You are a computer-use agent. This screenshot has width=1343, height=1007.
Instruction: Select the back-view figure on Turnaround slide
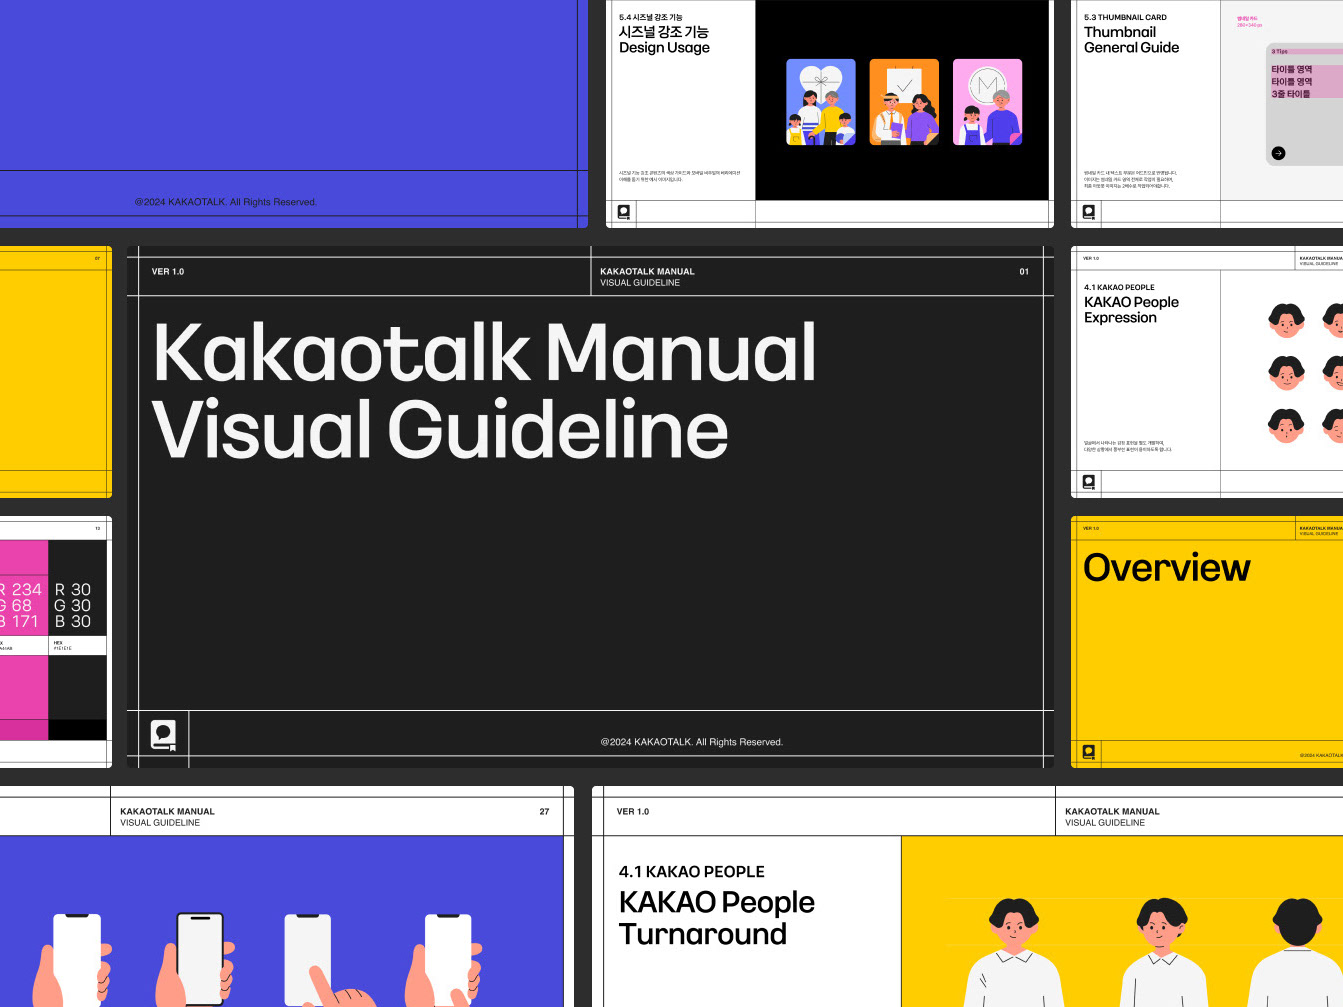pyautogui.click(x=1298, y=952)
